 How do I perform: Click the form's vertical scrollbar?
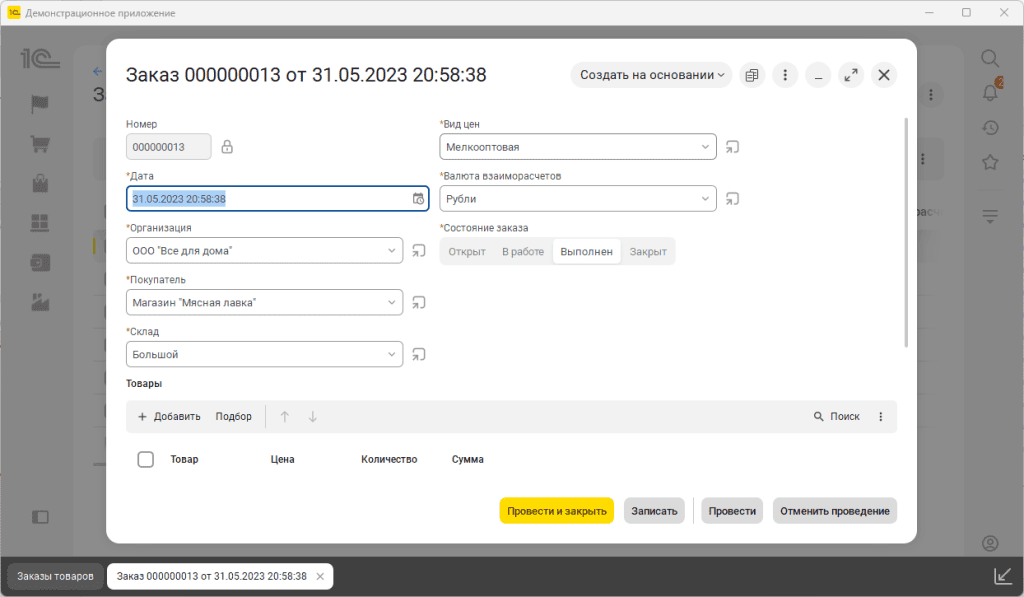(x=906, y=233)
